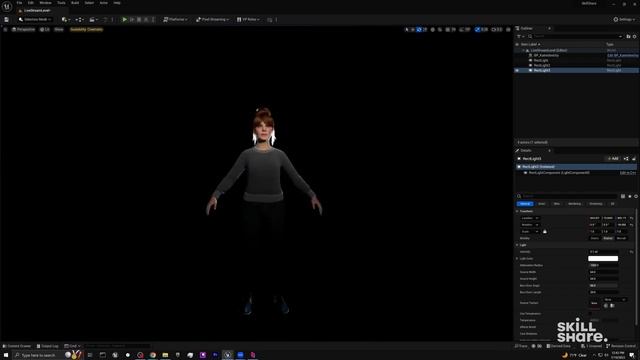The height and width of the screenshot is (360, 640).
Task: Select RectLight actor in Outliner
Action: point(541,60)
